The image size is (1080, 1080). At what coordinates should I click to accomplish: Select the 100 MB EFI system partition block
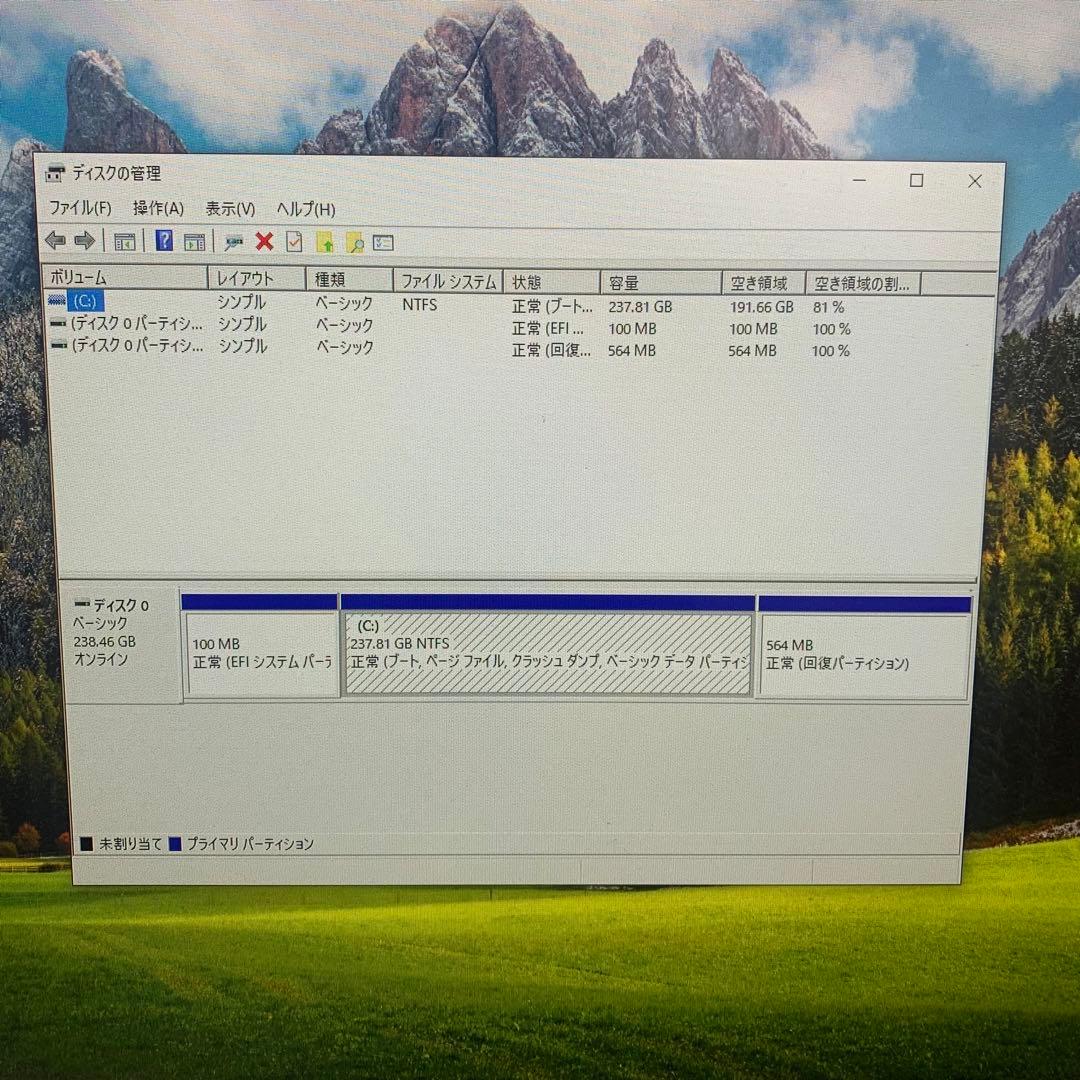click(260, 650)
